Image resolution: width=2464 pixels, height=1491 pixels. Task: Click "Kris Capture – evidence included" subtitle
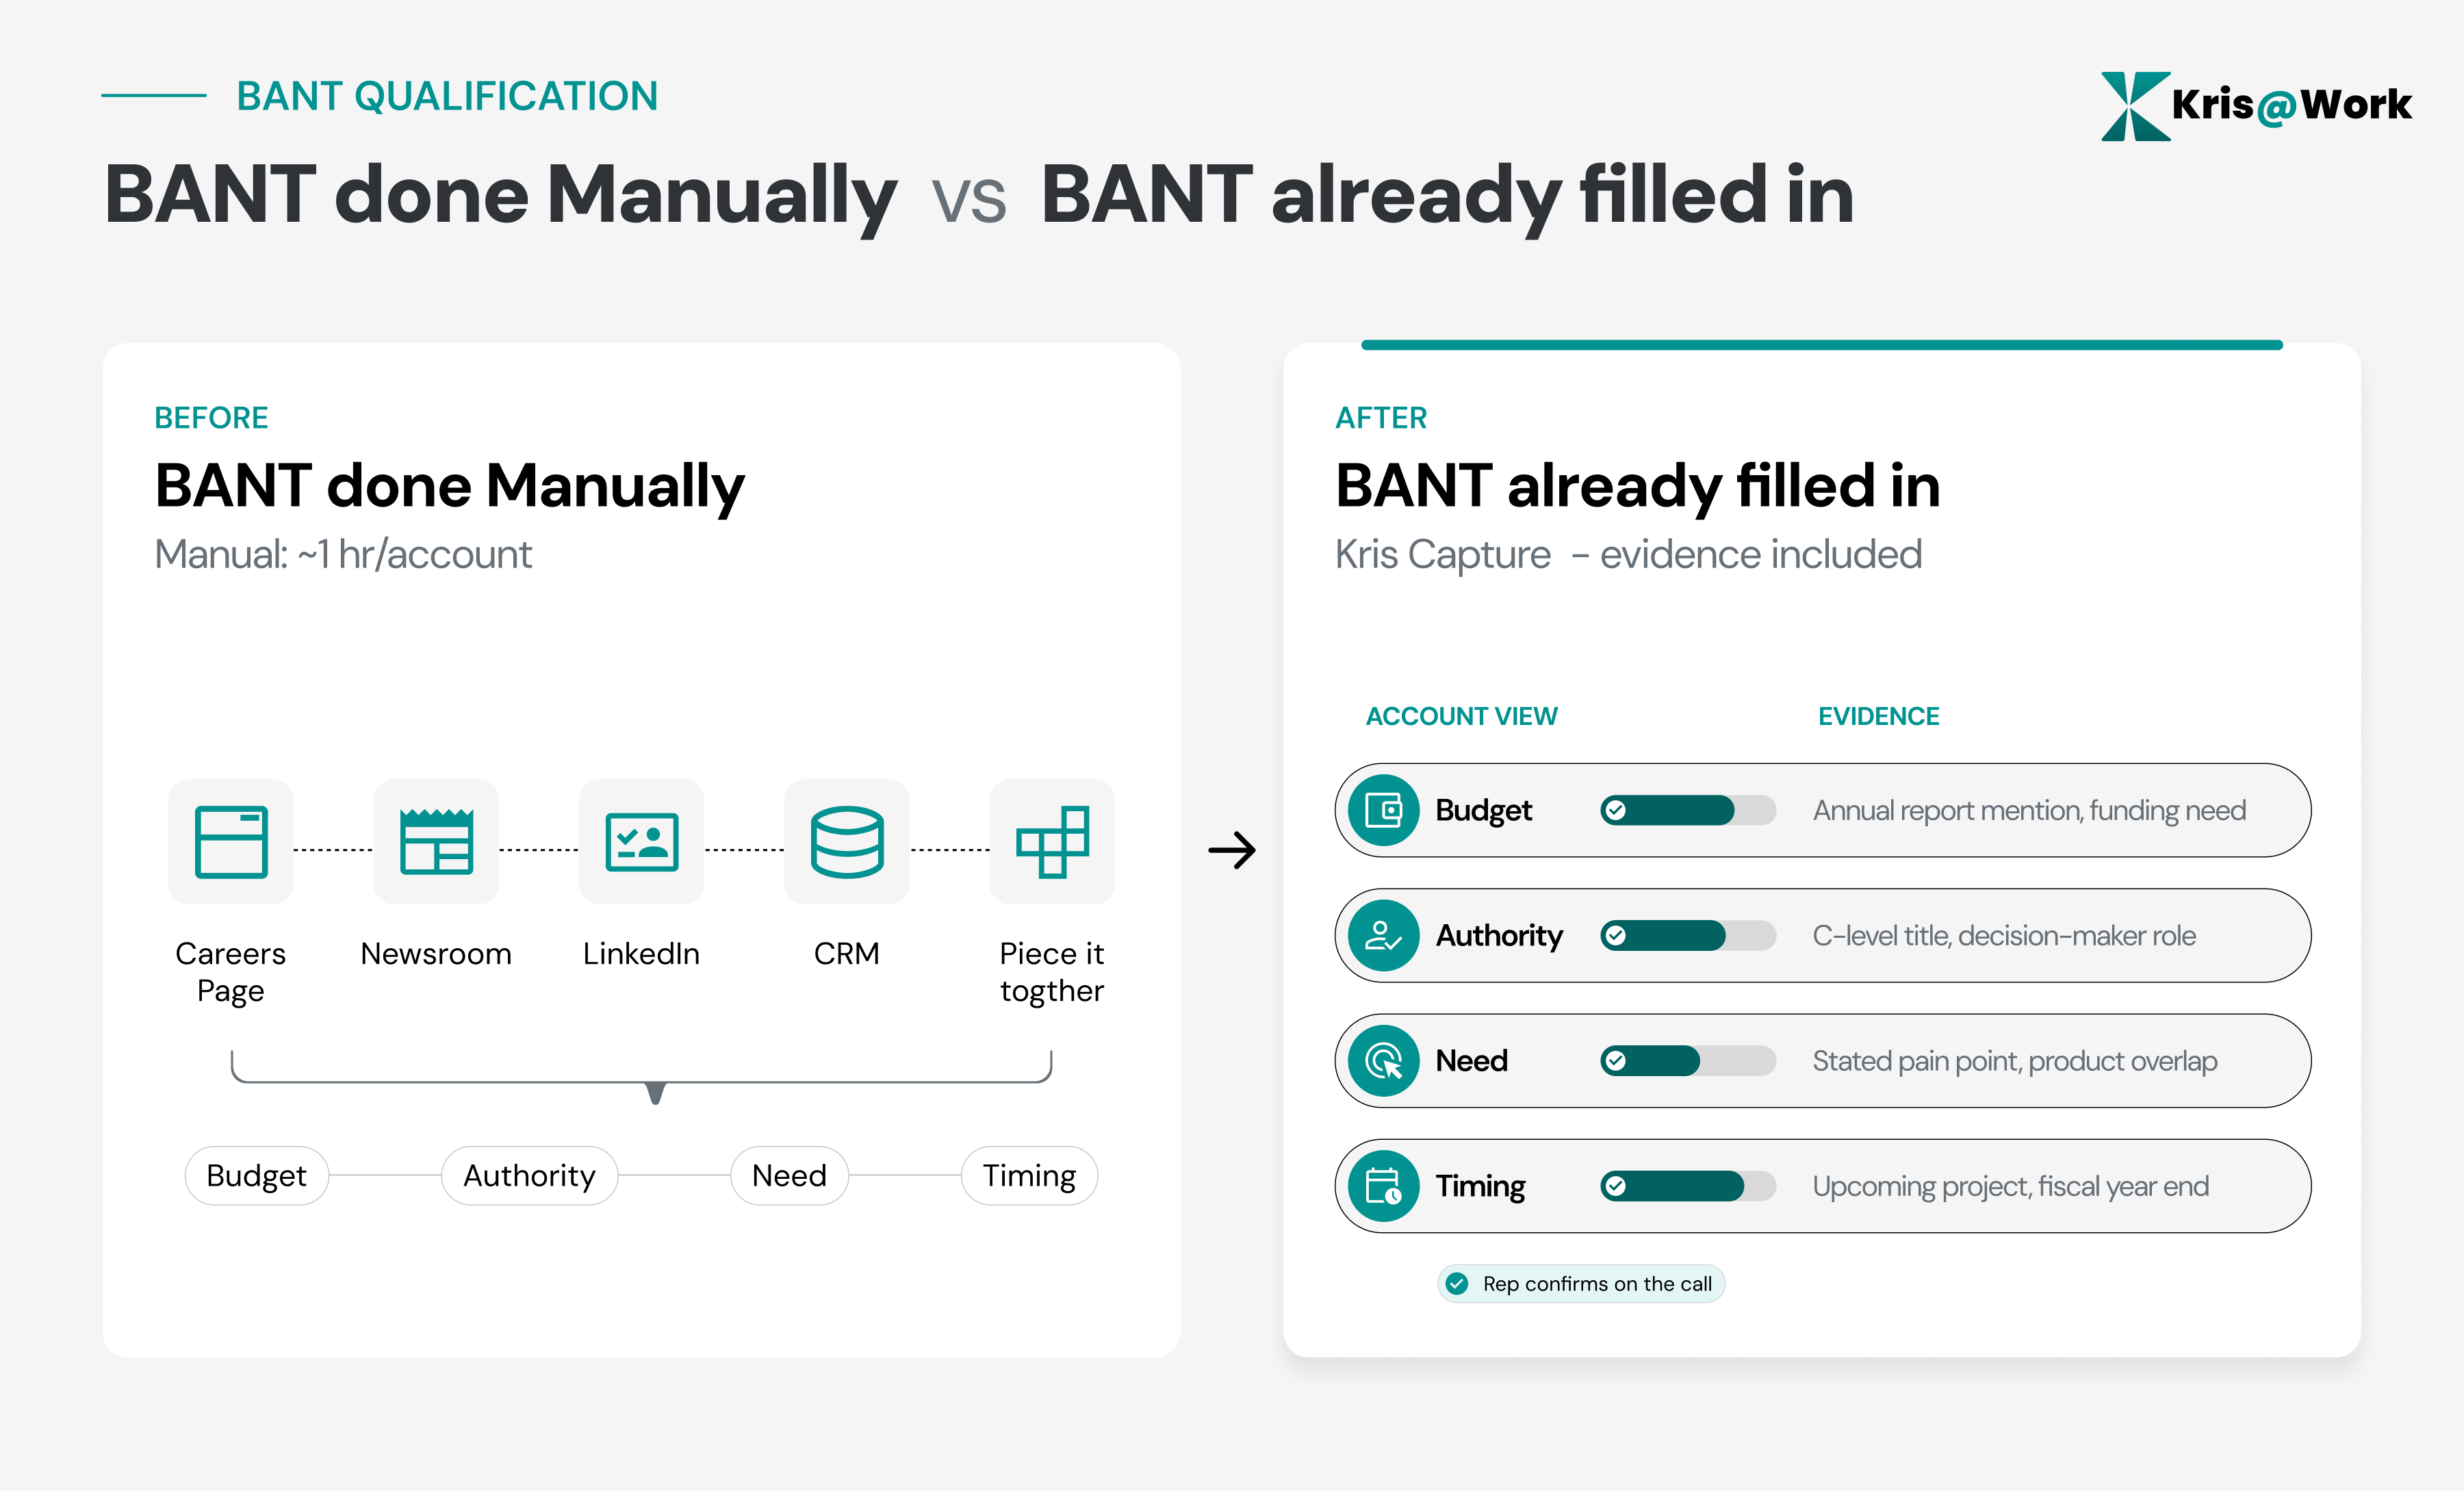tap(1628, 554)
